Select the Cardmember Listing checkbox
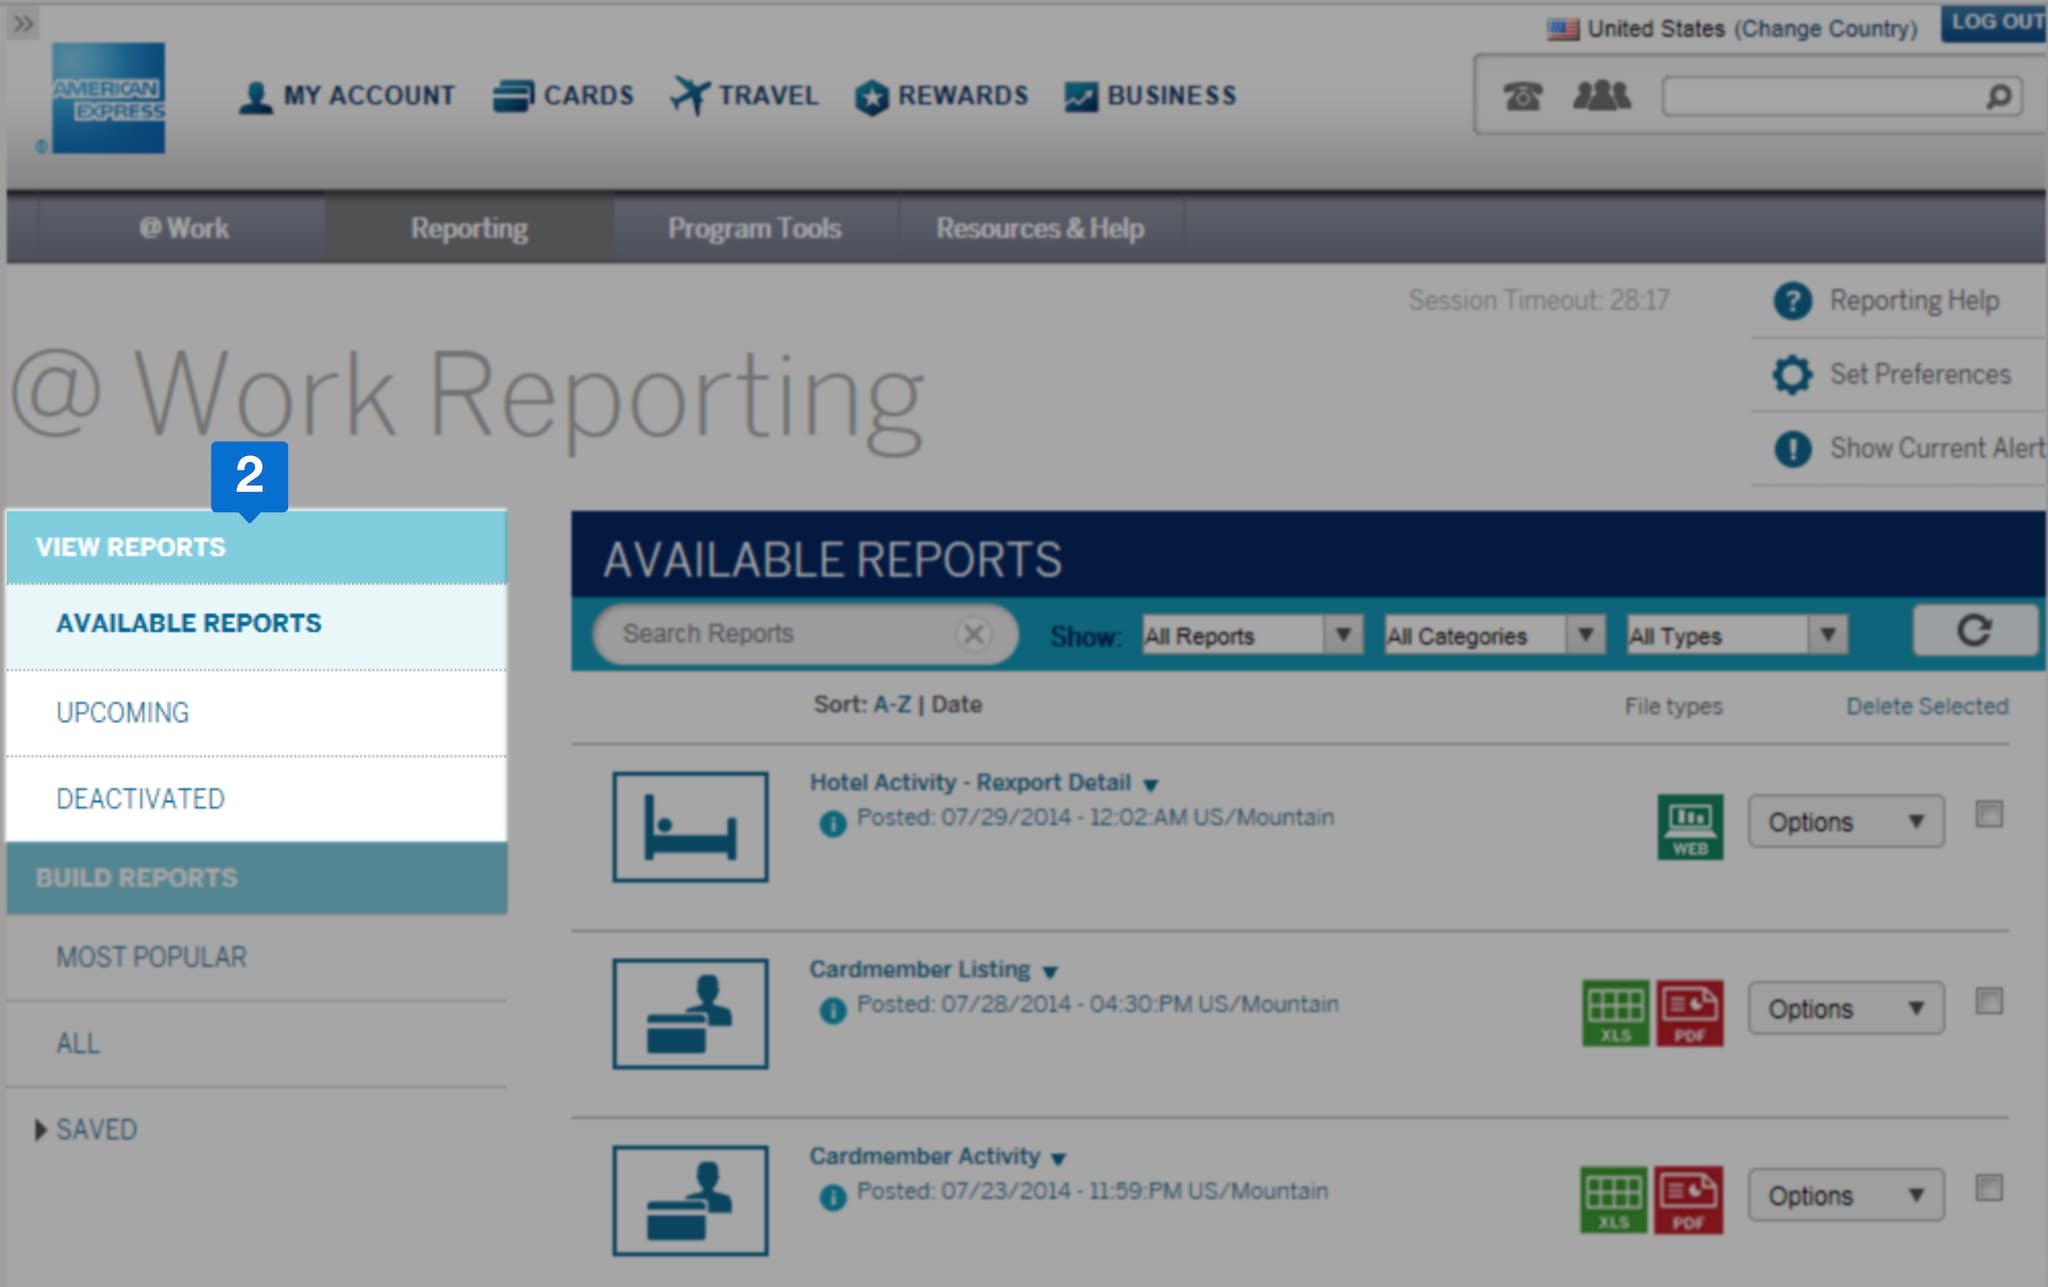The width and height of the screenshot is (2048, 1287). [1989, 1001]
